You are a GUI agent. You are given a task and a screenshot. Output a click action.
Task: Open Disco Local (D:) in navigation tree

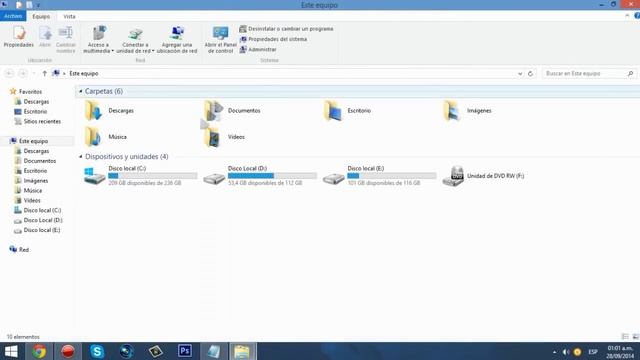[x=38, y=220]
